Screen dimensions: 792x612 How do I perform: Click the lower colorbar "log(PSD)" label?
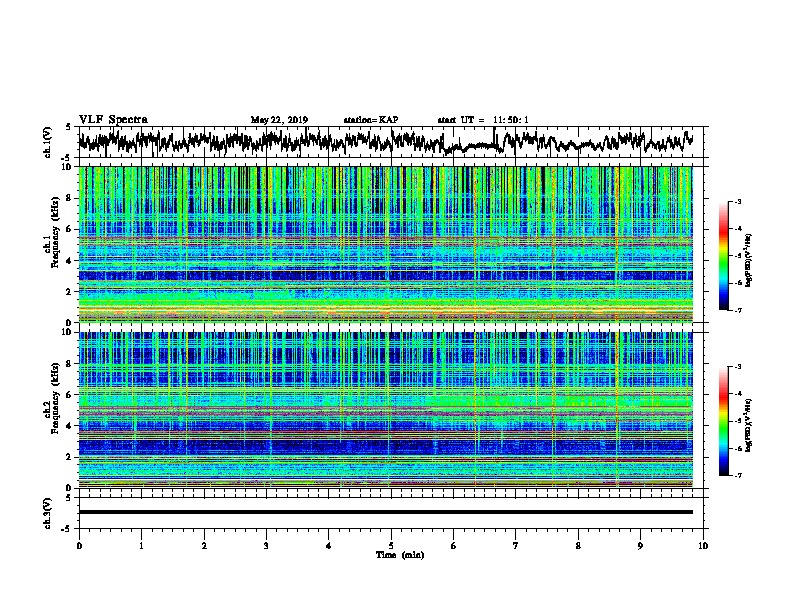tap(748, 425)
